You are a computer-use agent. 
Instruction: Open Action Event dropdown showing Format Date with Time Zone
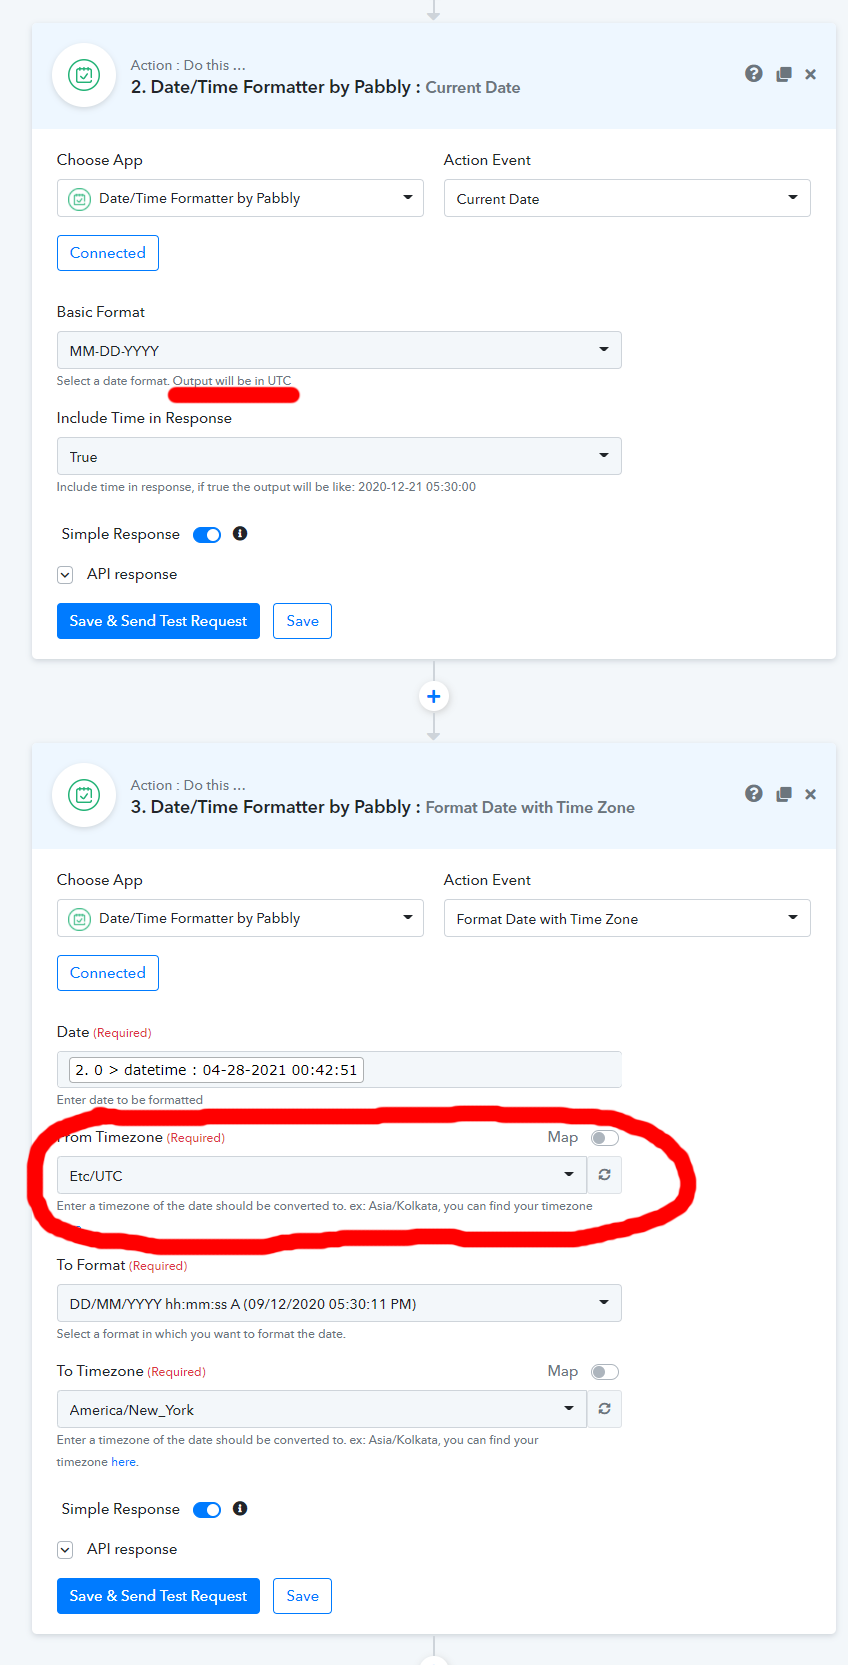pos(627,918)
